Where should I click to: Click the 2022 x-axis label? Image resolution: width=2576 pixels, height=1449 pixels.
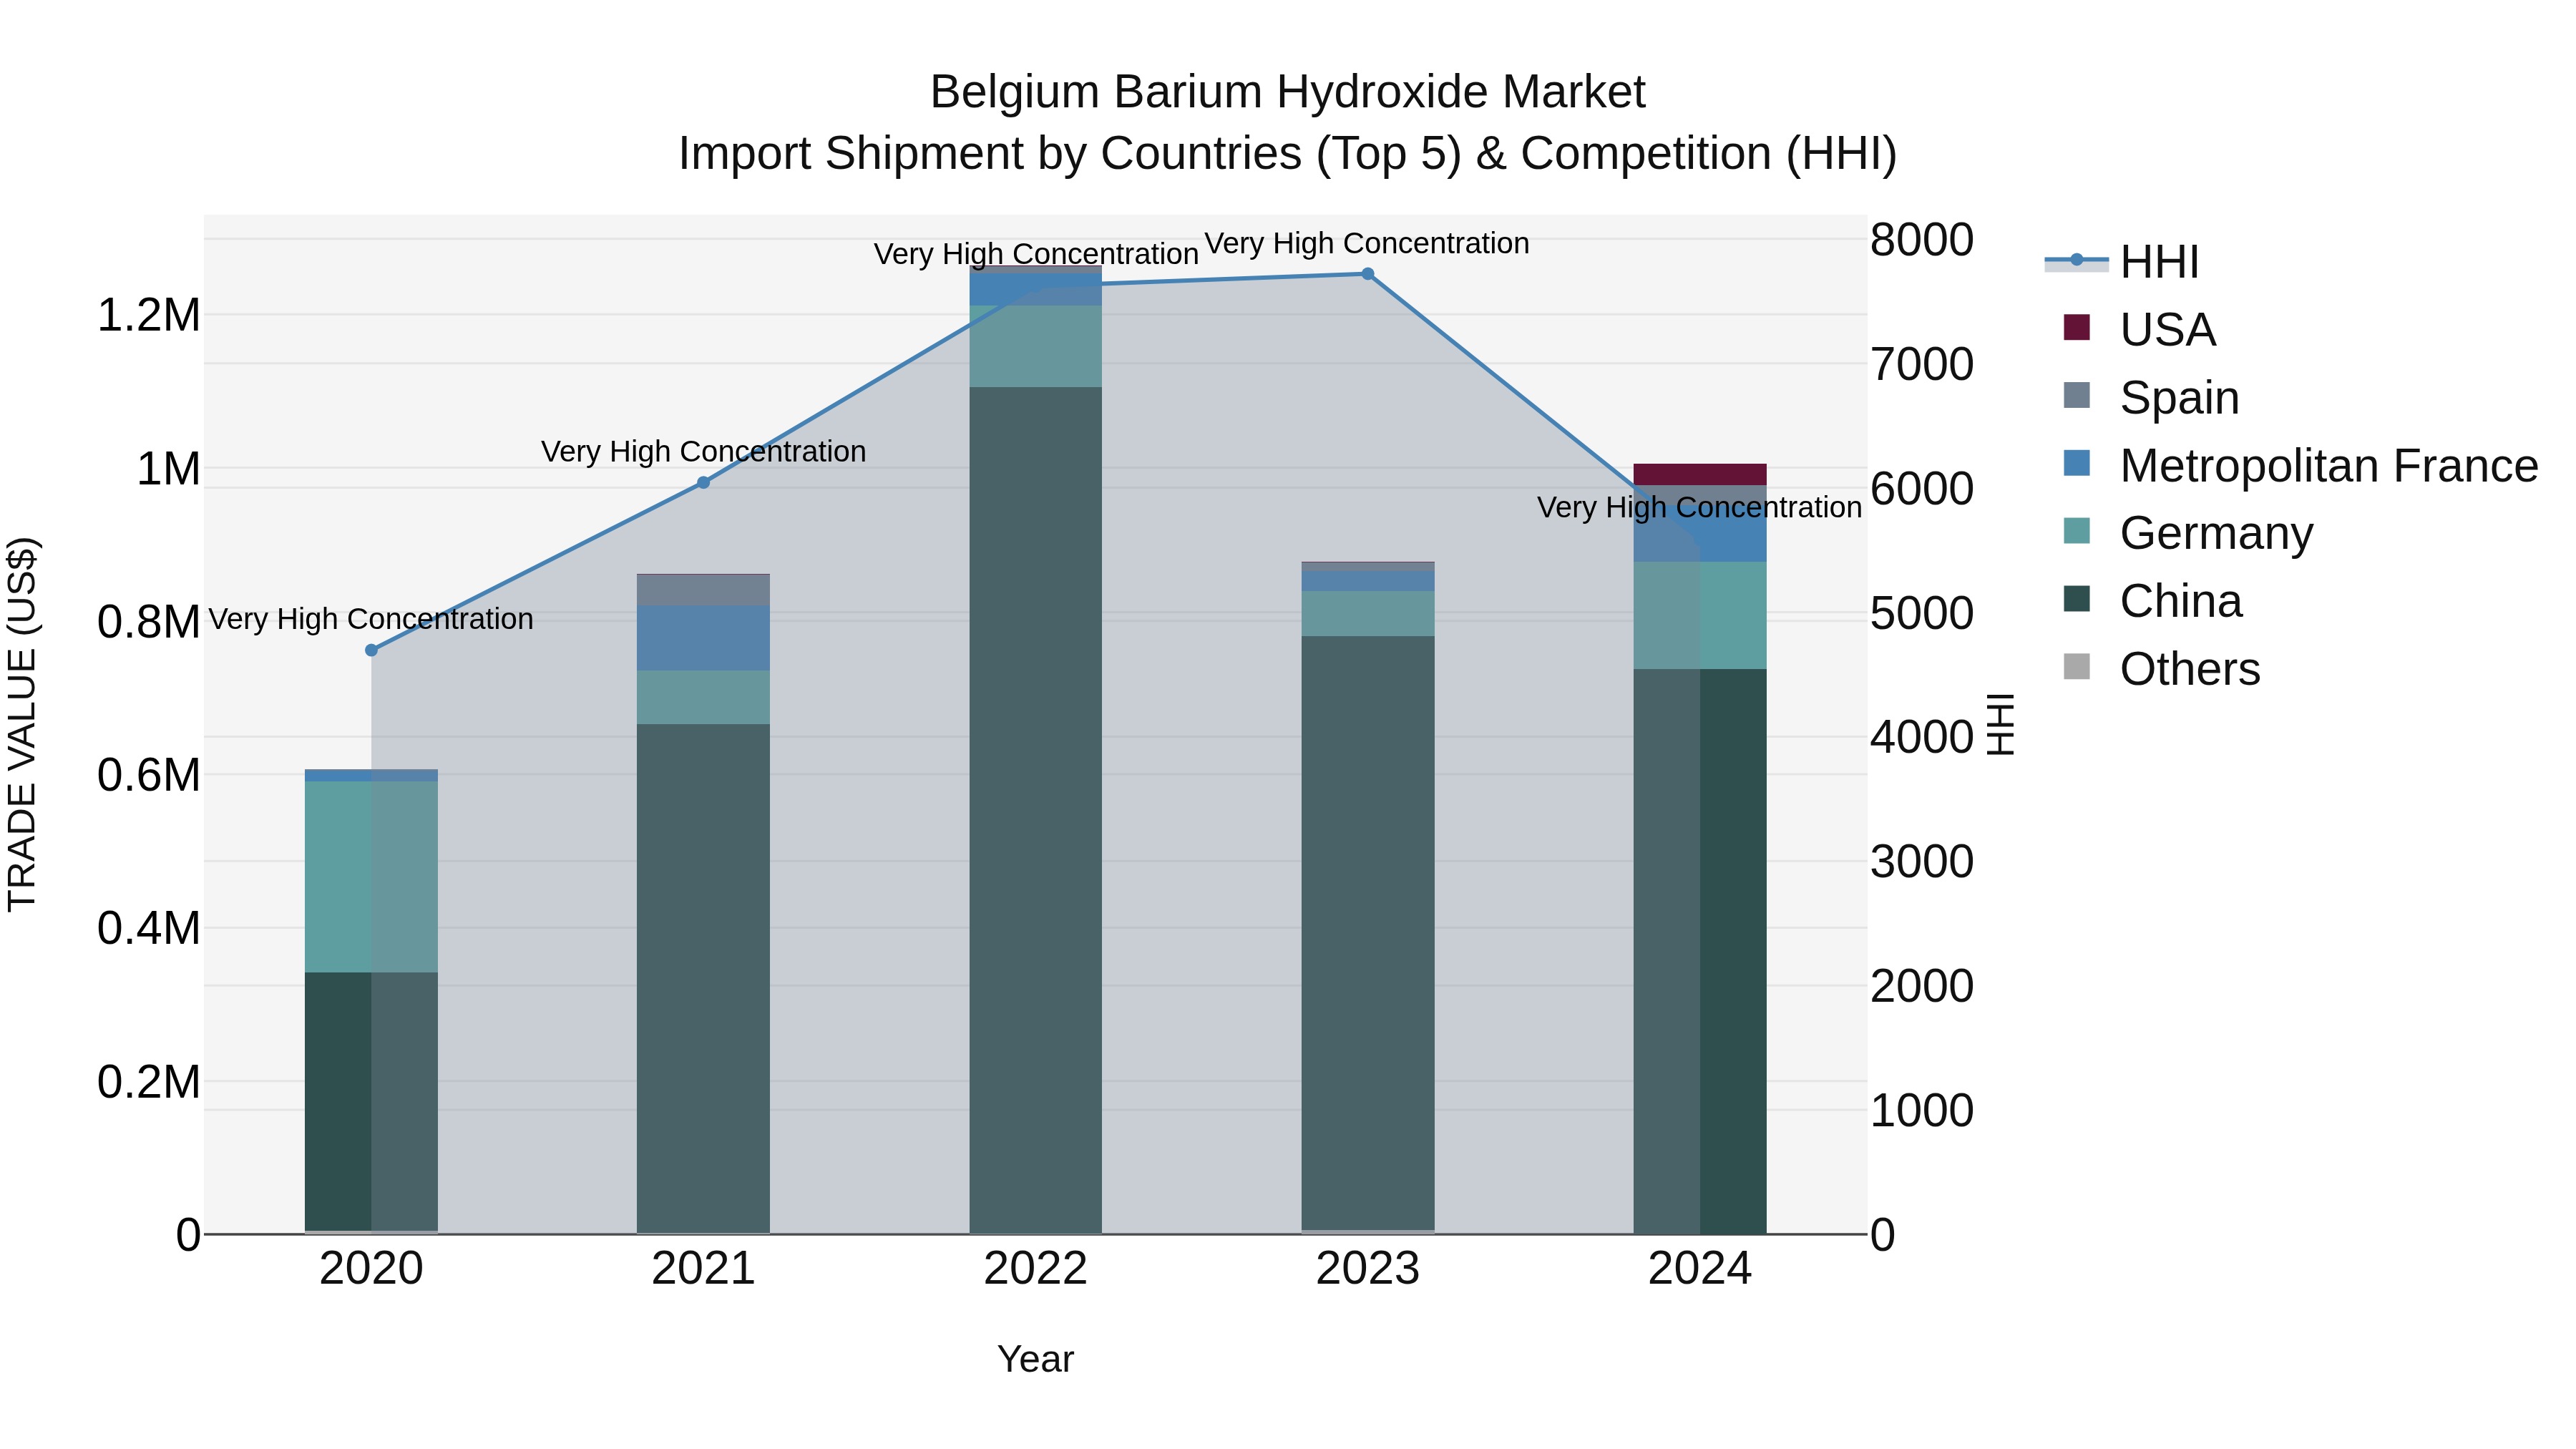[1035, 1269]
